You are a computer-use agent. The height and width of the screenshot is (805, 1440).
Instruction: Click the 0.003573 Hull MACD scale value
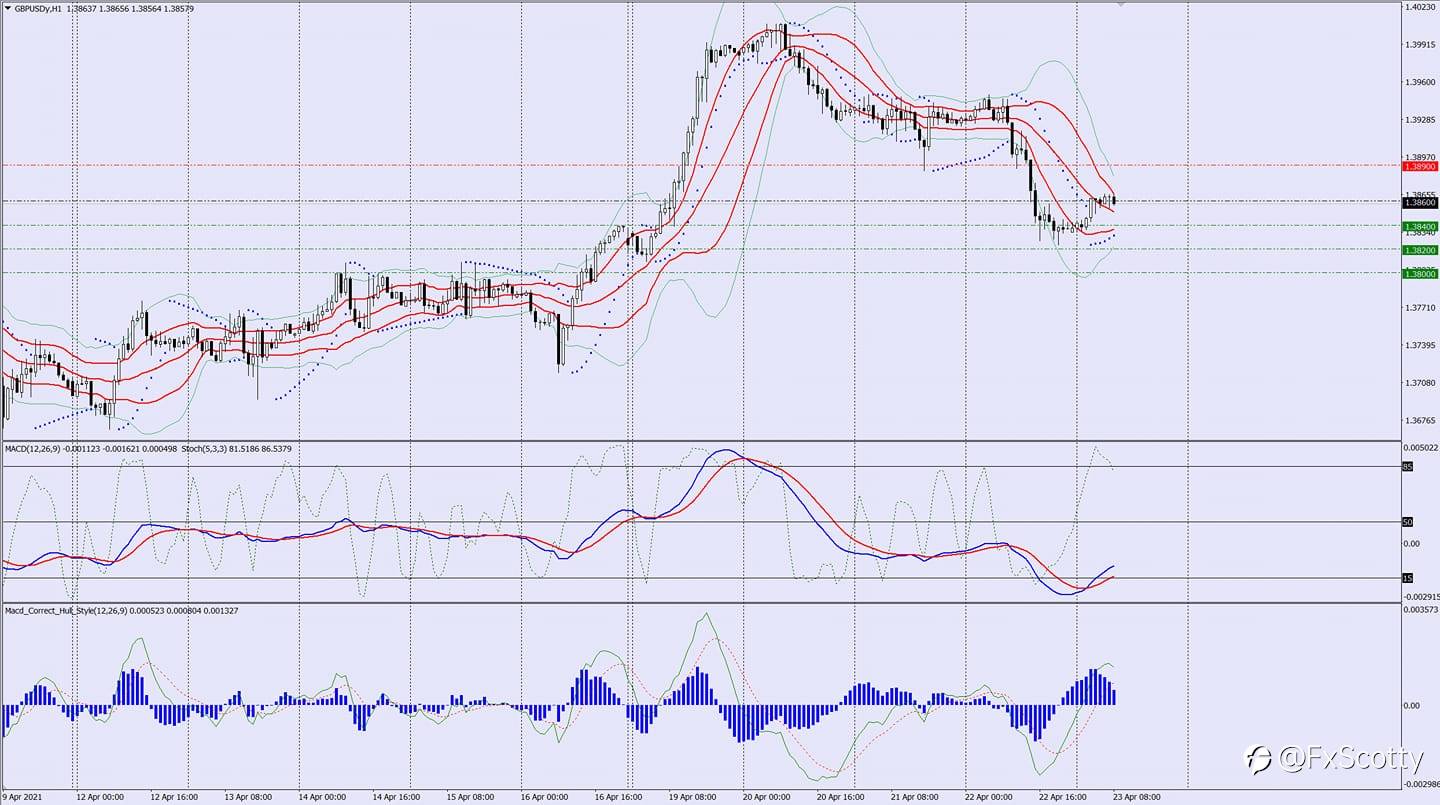pyautogui.click(x=1421, y=609)
